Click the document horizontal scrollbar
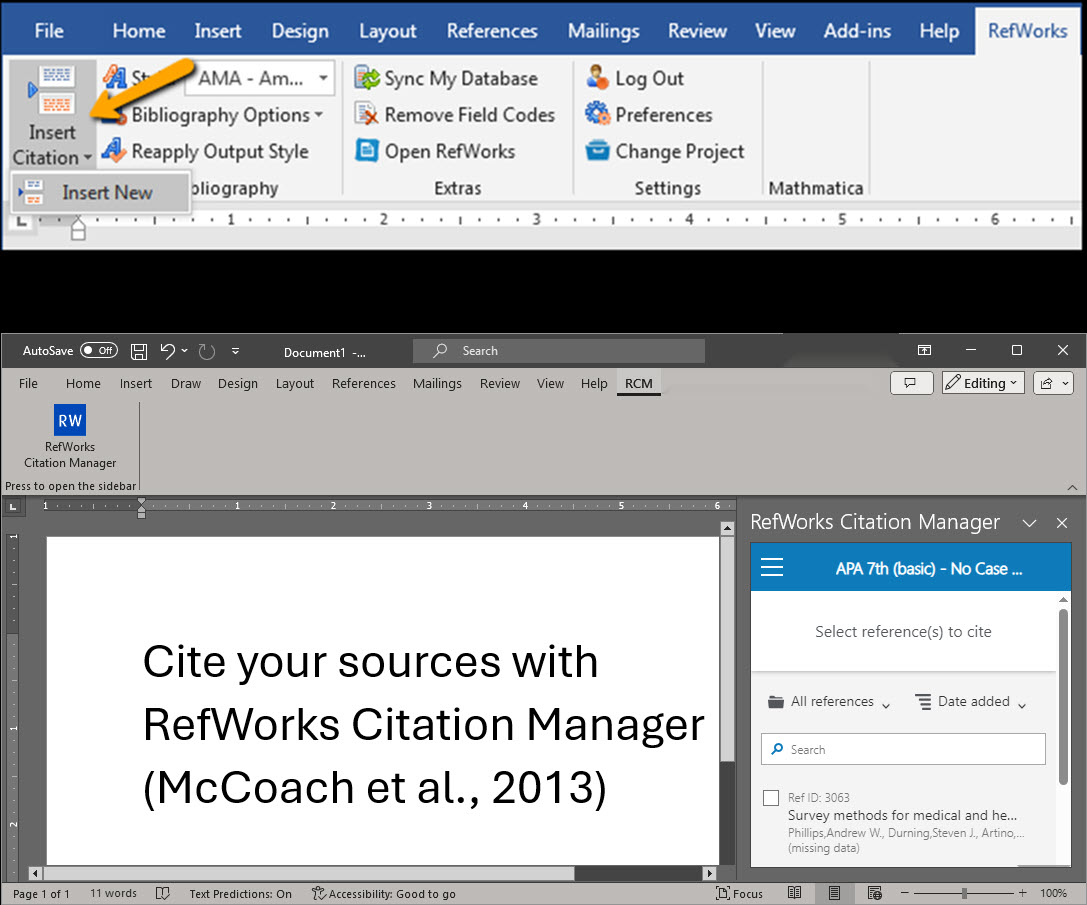This screenshot has height=905, width=1087. [308, 873]
